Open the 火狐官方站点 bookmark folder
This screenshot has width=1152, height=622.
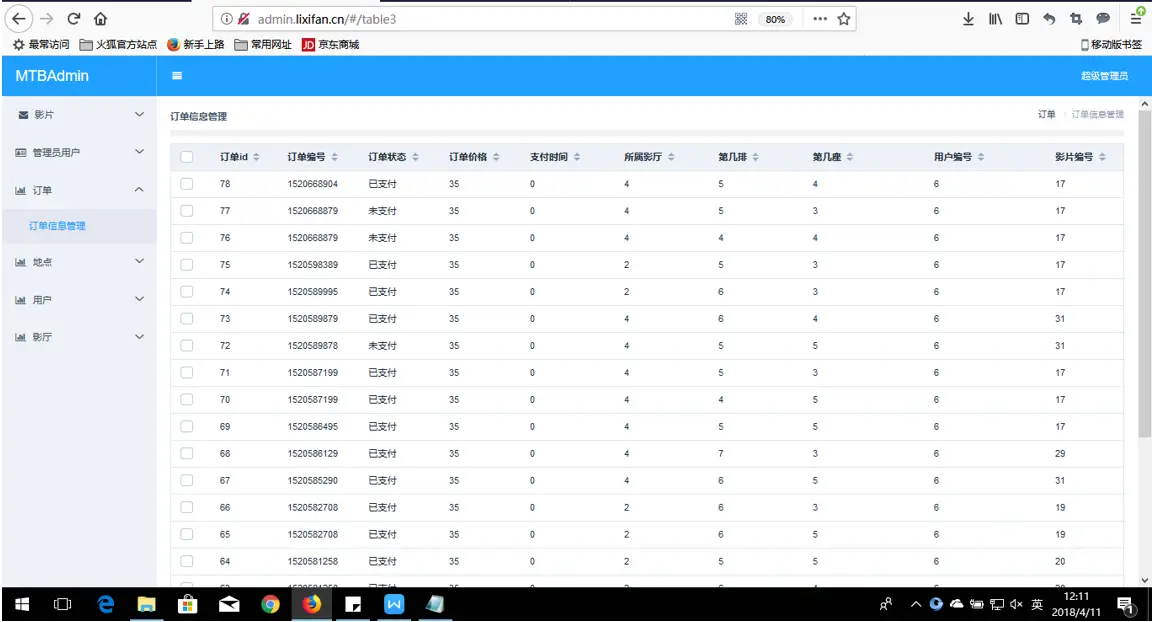click(x=118, y=44)
